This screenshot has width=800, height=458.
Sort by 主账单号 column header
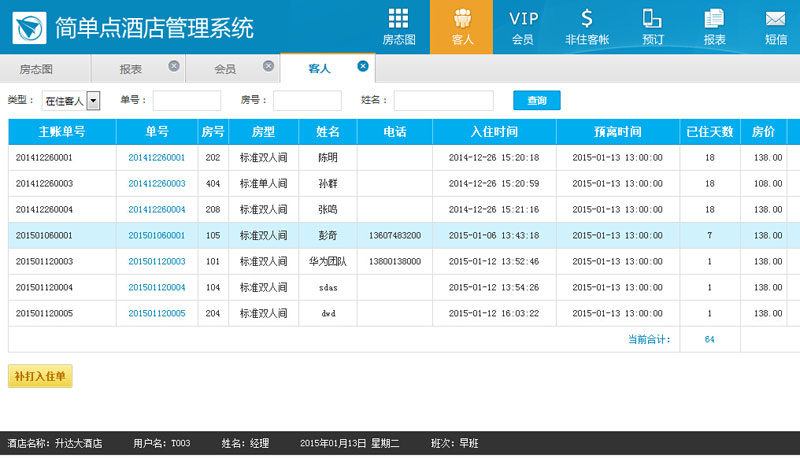coord(62,132)
